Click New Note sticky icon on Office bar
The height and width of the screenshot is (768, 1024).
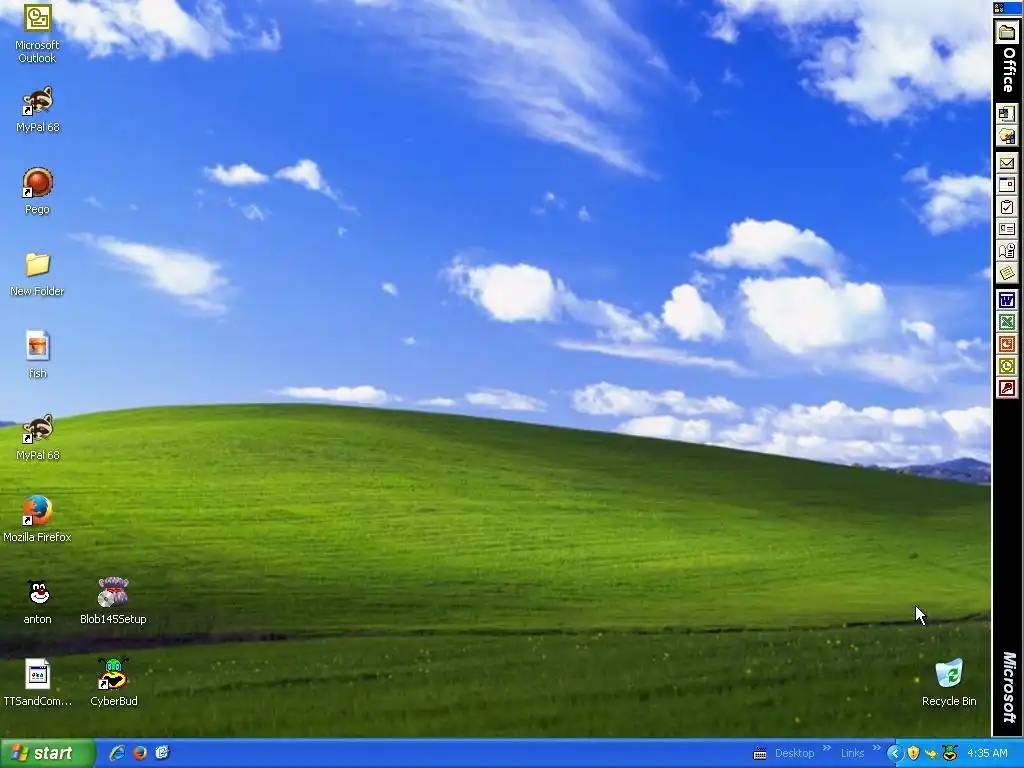click(x=1007, y=273)
